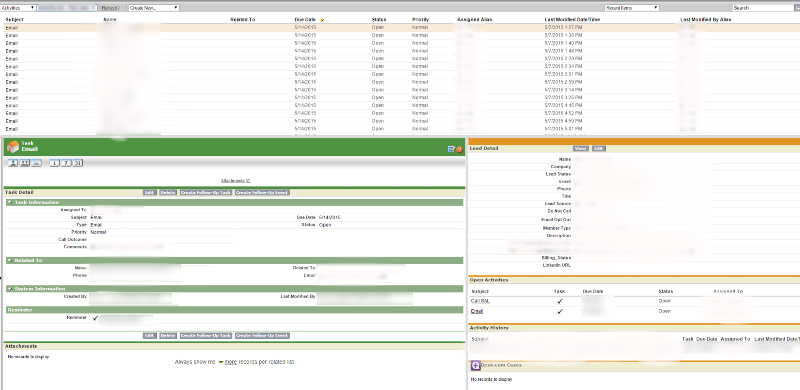Click the Due Date sort arrow icon
The width and height of the screenshot is (800, 390).
321,20
